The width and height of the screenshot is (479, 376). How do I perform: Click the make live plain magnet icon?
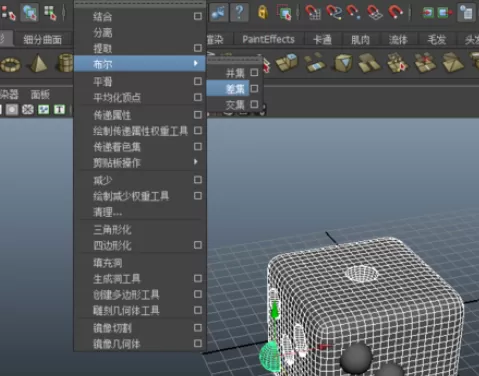[x=396, y=12]
